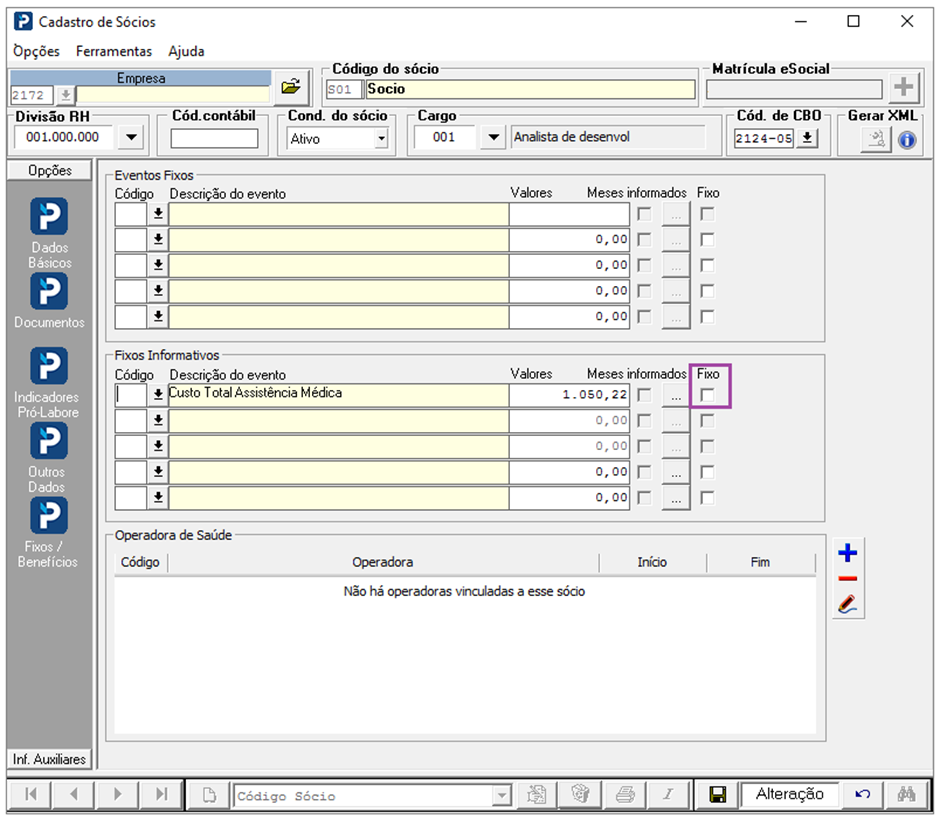Go to previous record arrow
The image size is (940, 819).
point(74,794)
